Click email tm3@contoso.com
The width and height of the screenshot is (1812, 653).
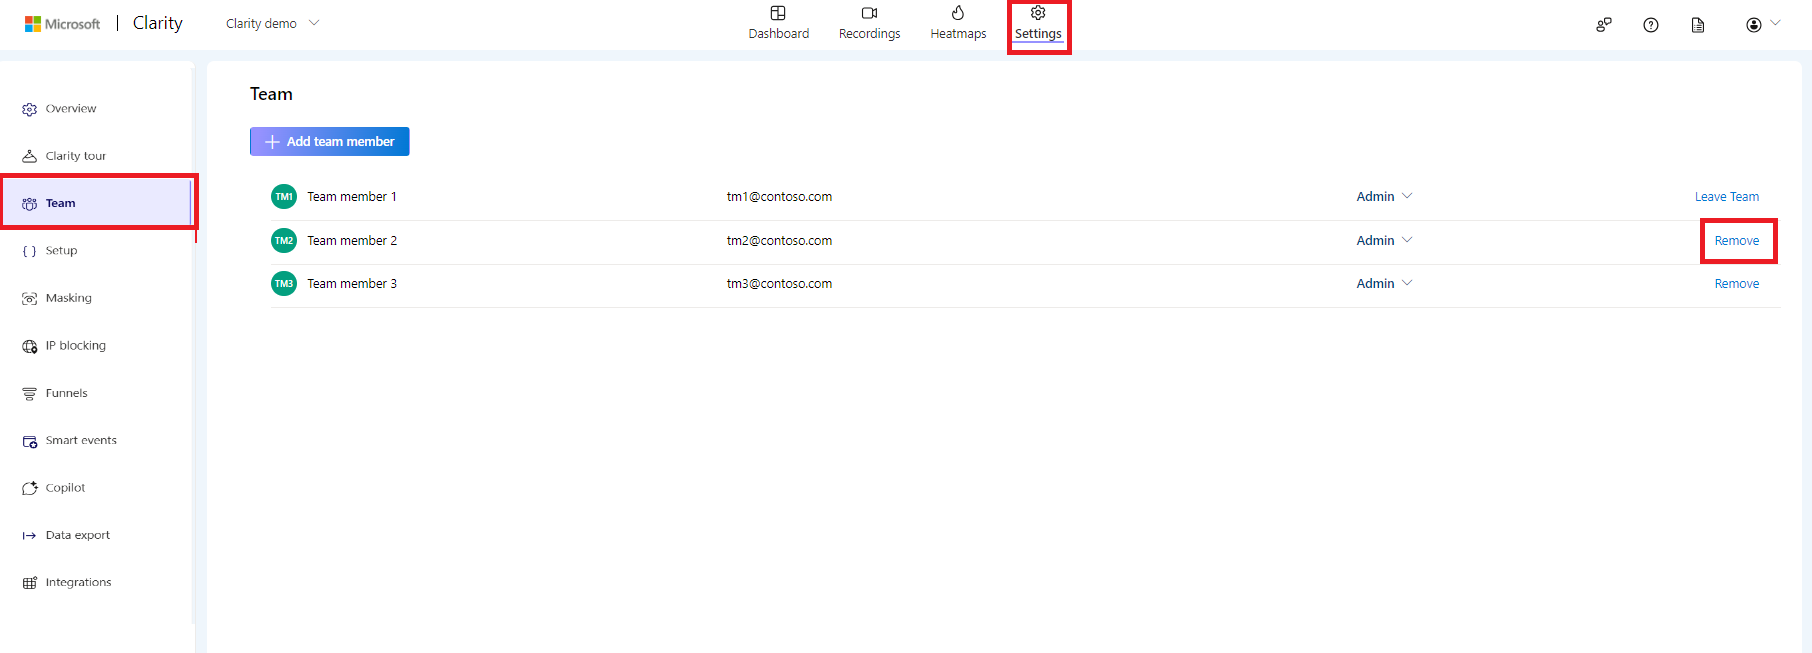pos(779,284)
